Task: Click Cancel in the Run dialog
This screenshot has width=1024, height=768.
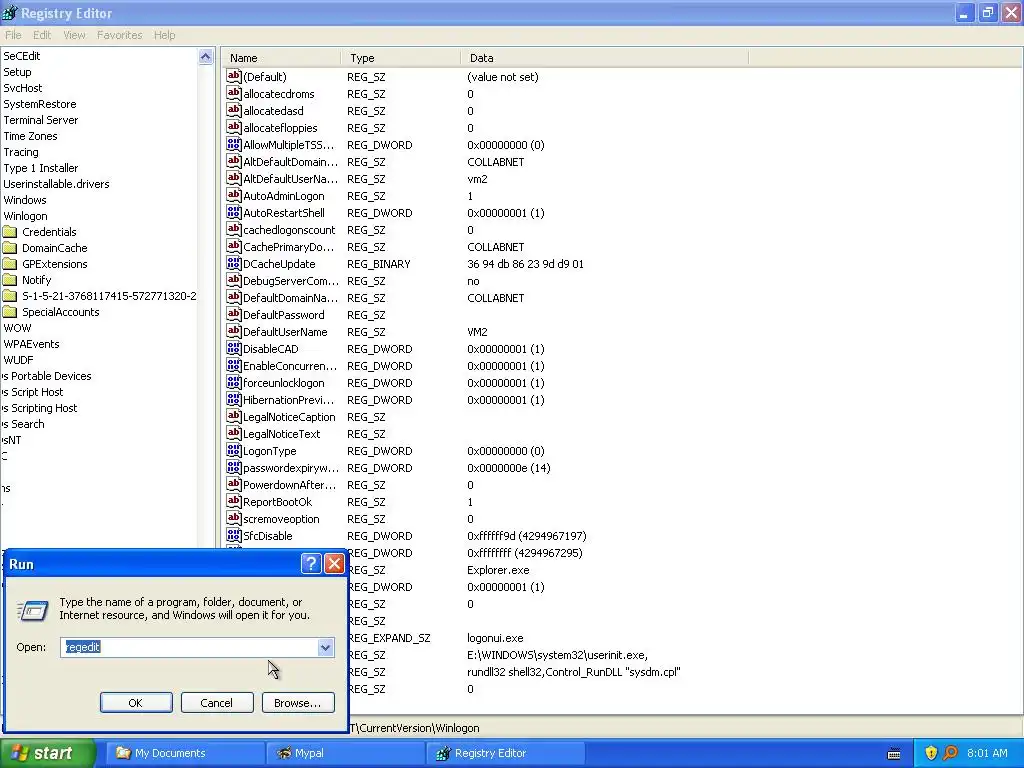Action: 217,703
